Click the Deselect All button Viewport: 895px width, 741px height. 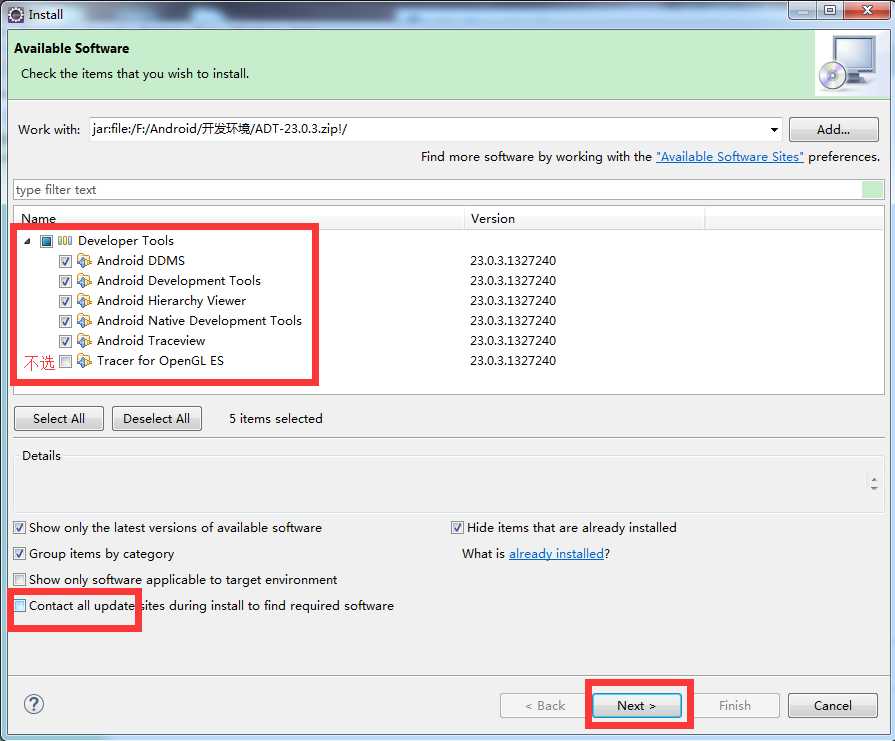tap(156, 418)
